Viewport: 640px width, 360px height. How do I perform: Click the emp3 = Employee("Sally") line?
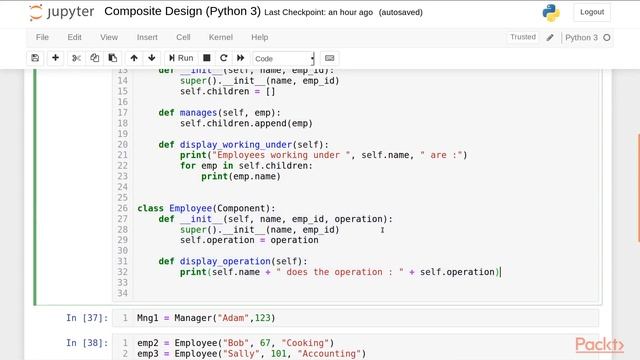coord(251,353)
